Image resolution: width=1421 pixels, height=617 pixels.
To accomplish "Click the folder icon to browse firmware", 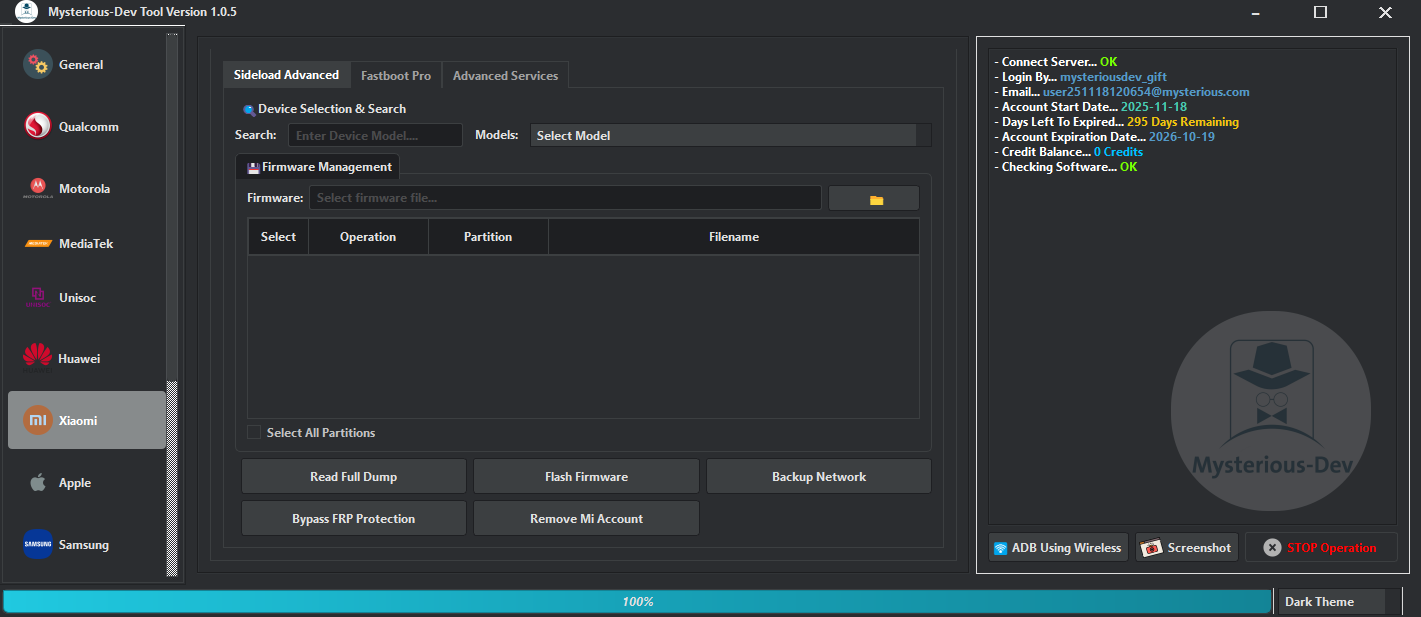I will point(872,197).
